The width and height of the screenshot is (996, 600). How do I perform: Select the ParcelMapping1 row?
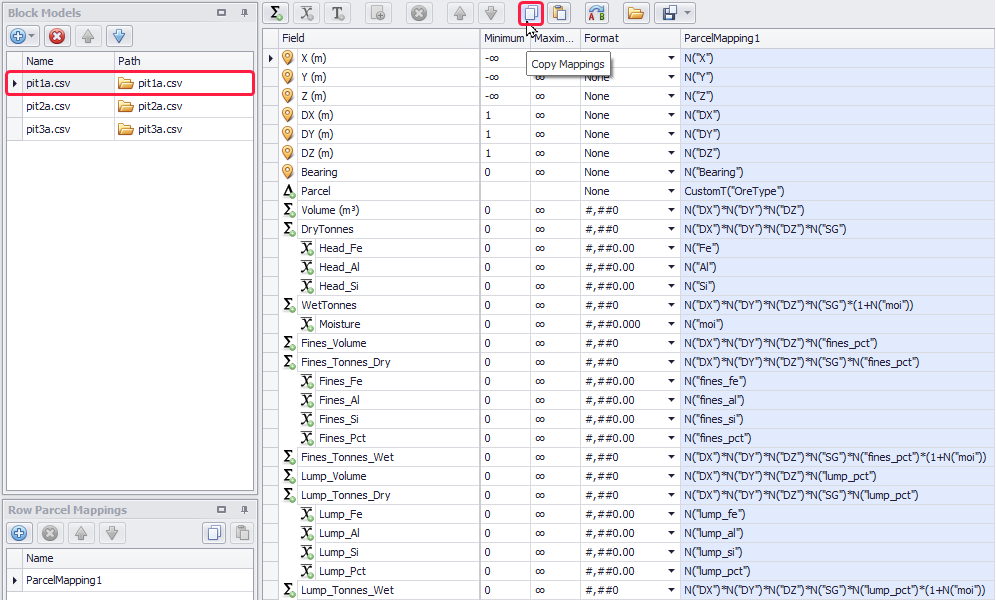point(64,580)
